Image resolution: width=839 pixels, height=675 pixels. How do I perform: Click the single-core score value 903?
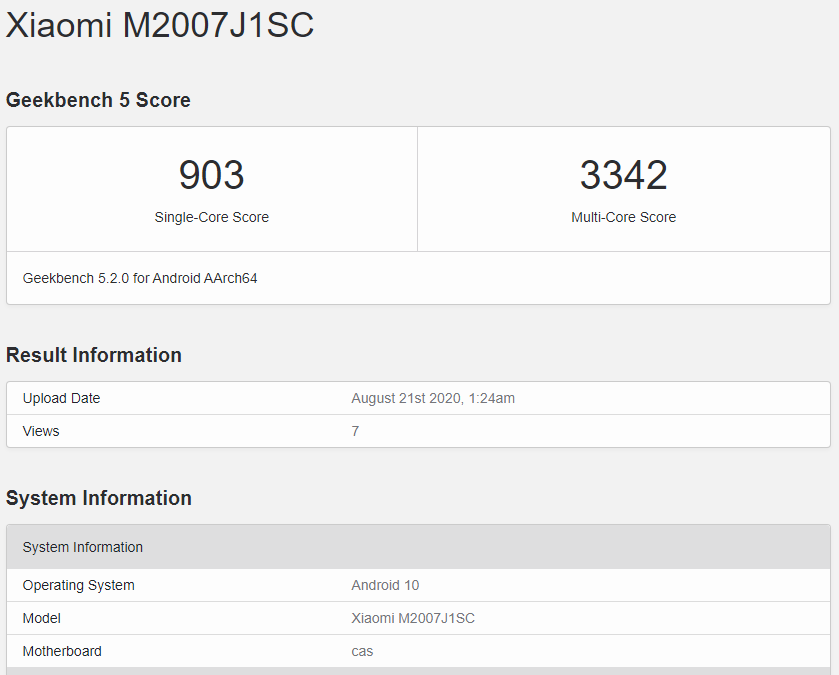[211, 175]
